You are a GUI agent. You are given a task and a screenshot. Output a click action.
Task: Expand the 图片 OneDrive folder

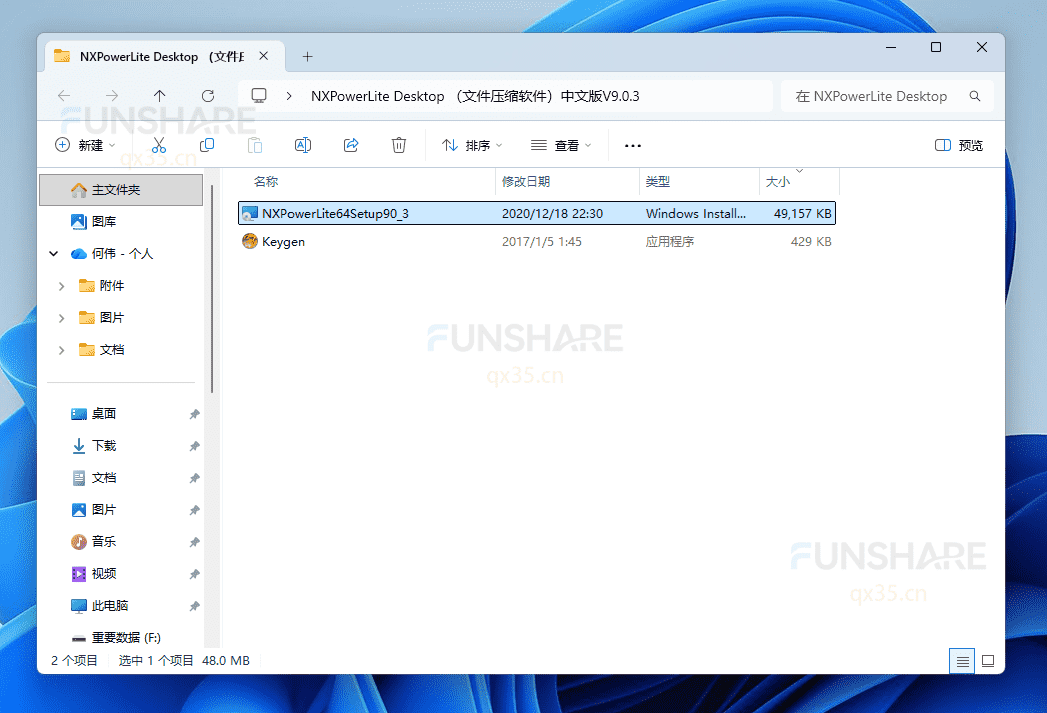61,318
